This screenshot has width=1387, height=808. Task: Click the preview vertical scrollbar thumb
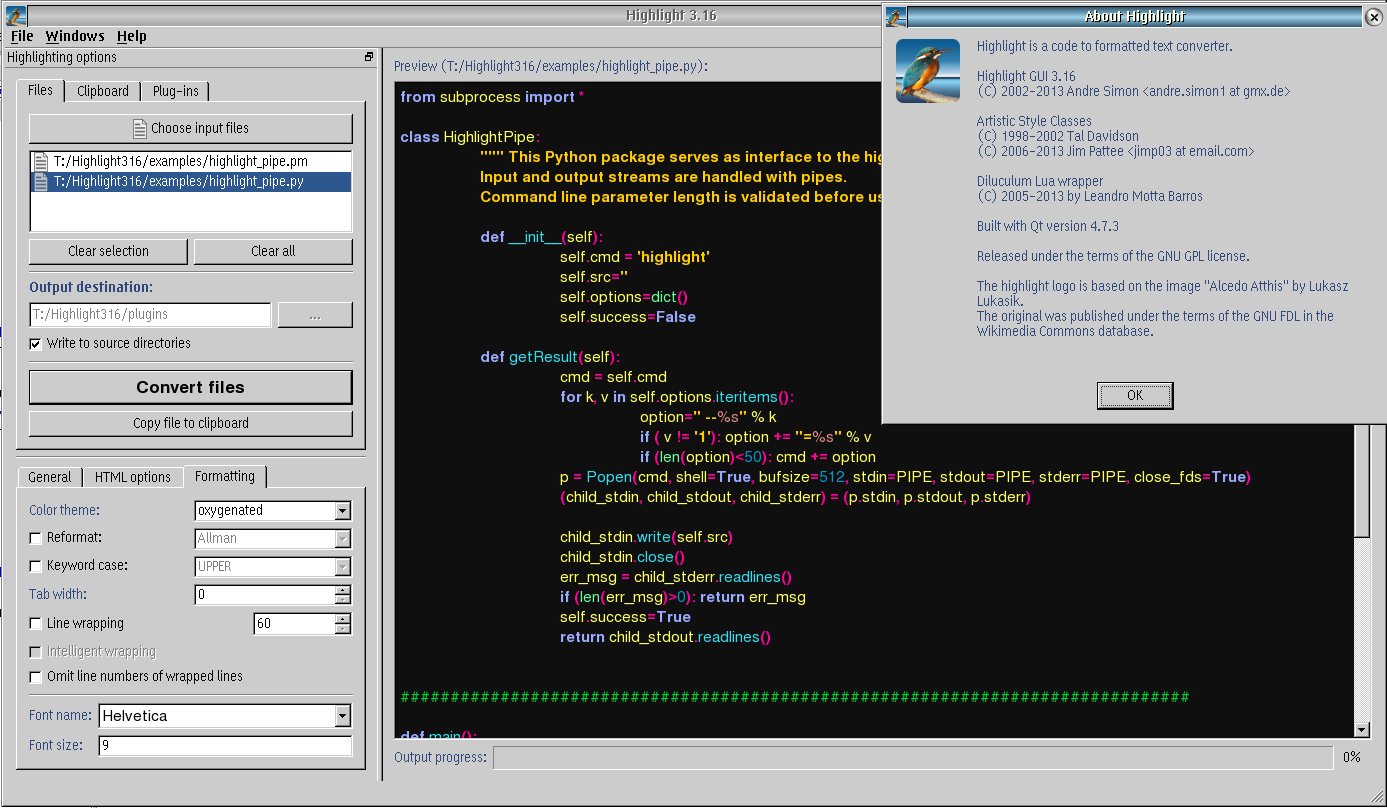pyautogui.click(x=1362, y=480)
